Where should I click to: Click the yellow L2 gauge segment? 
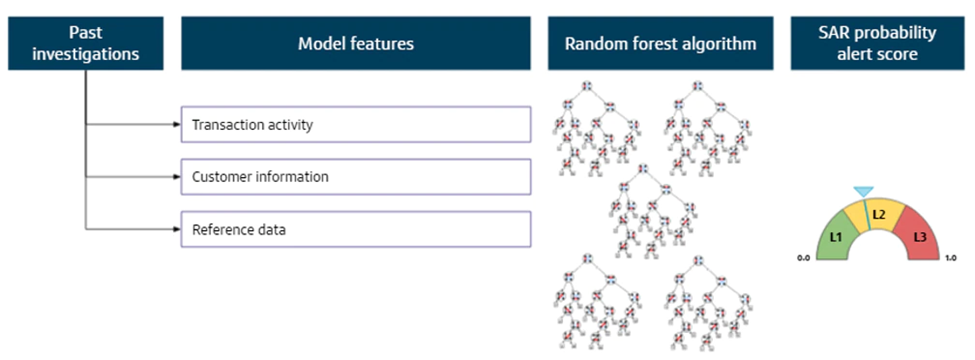(x=878, y=215)
